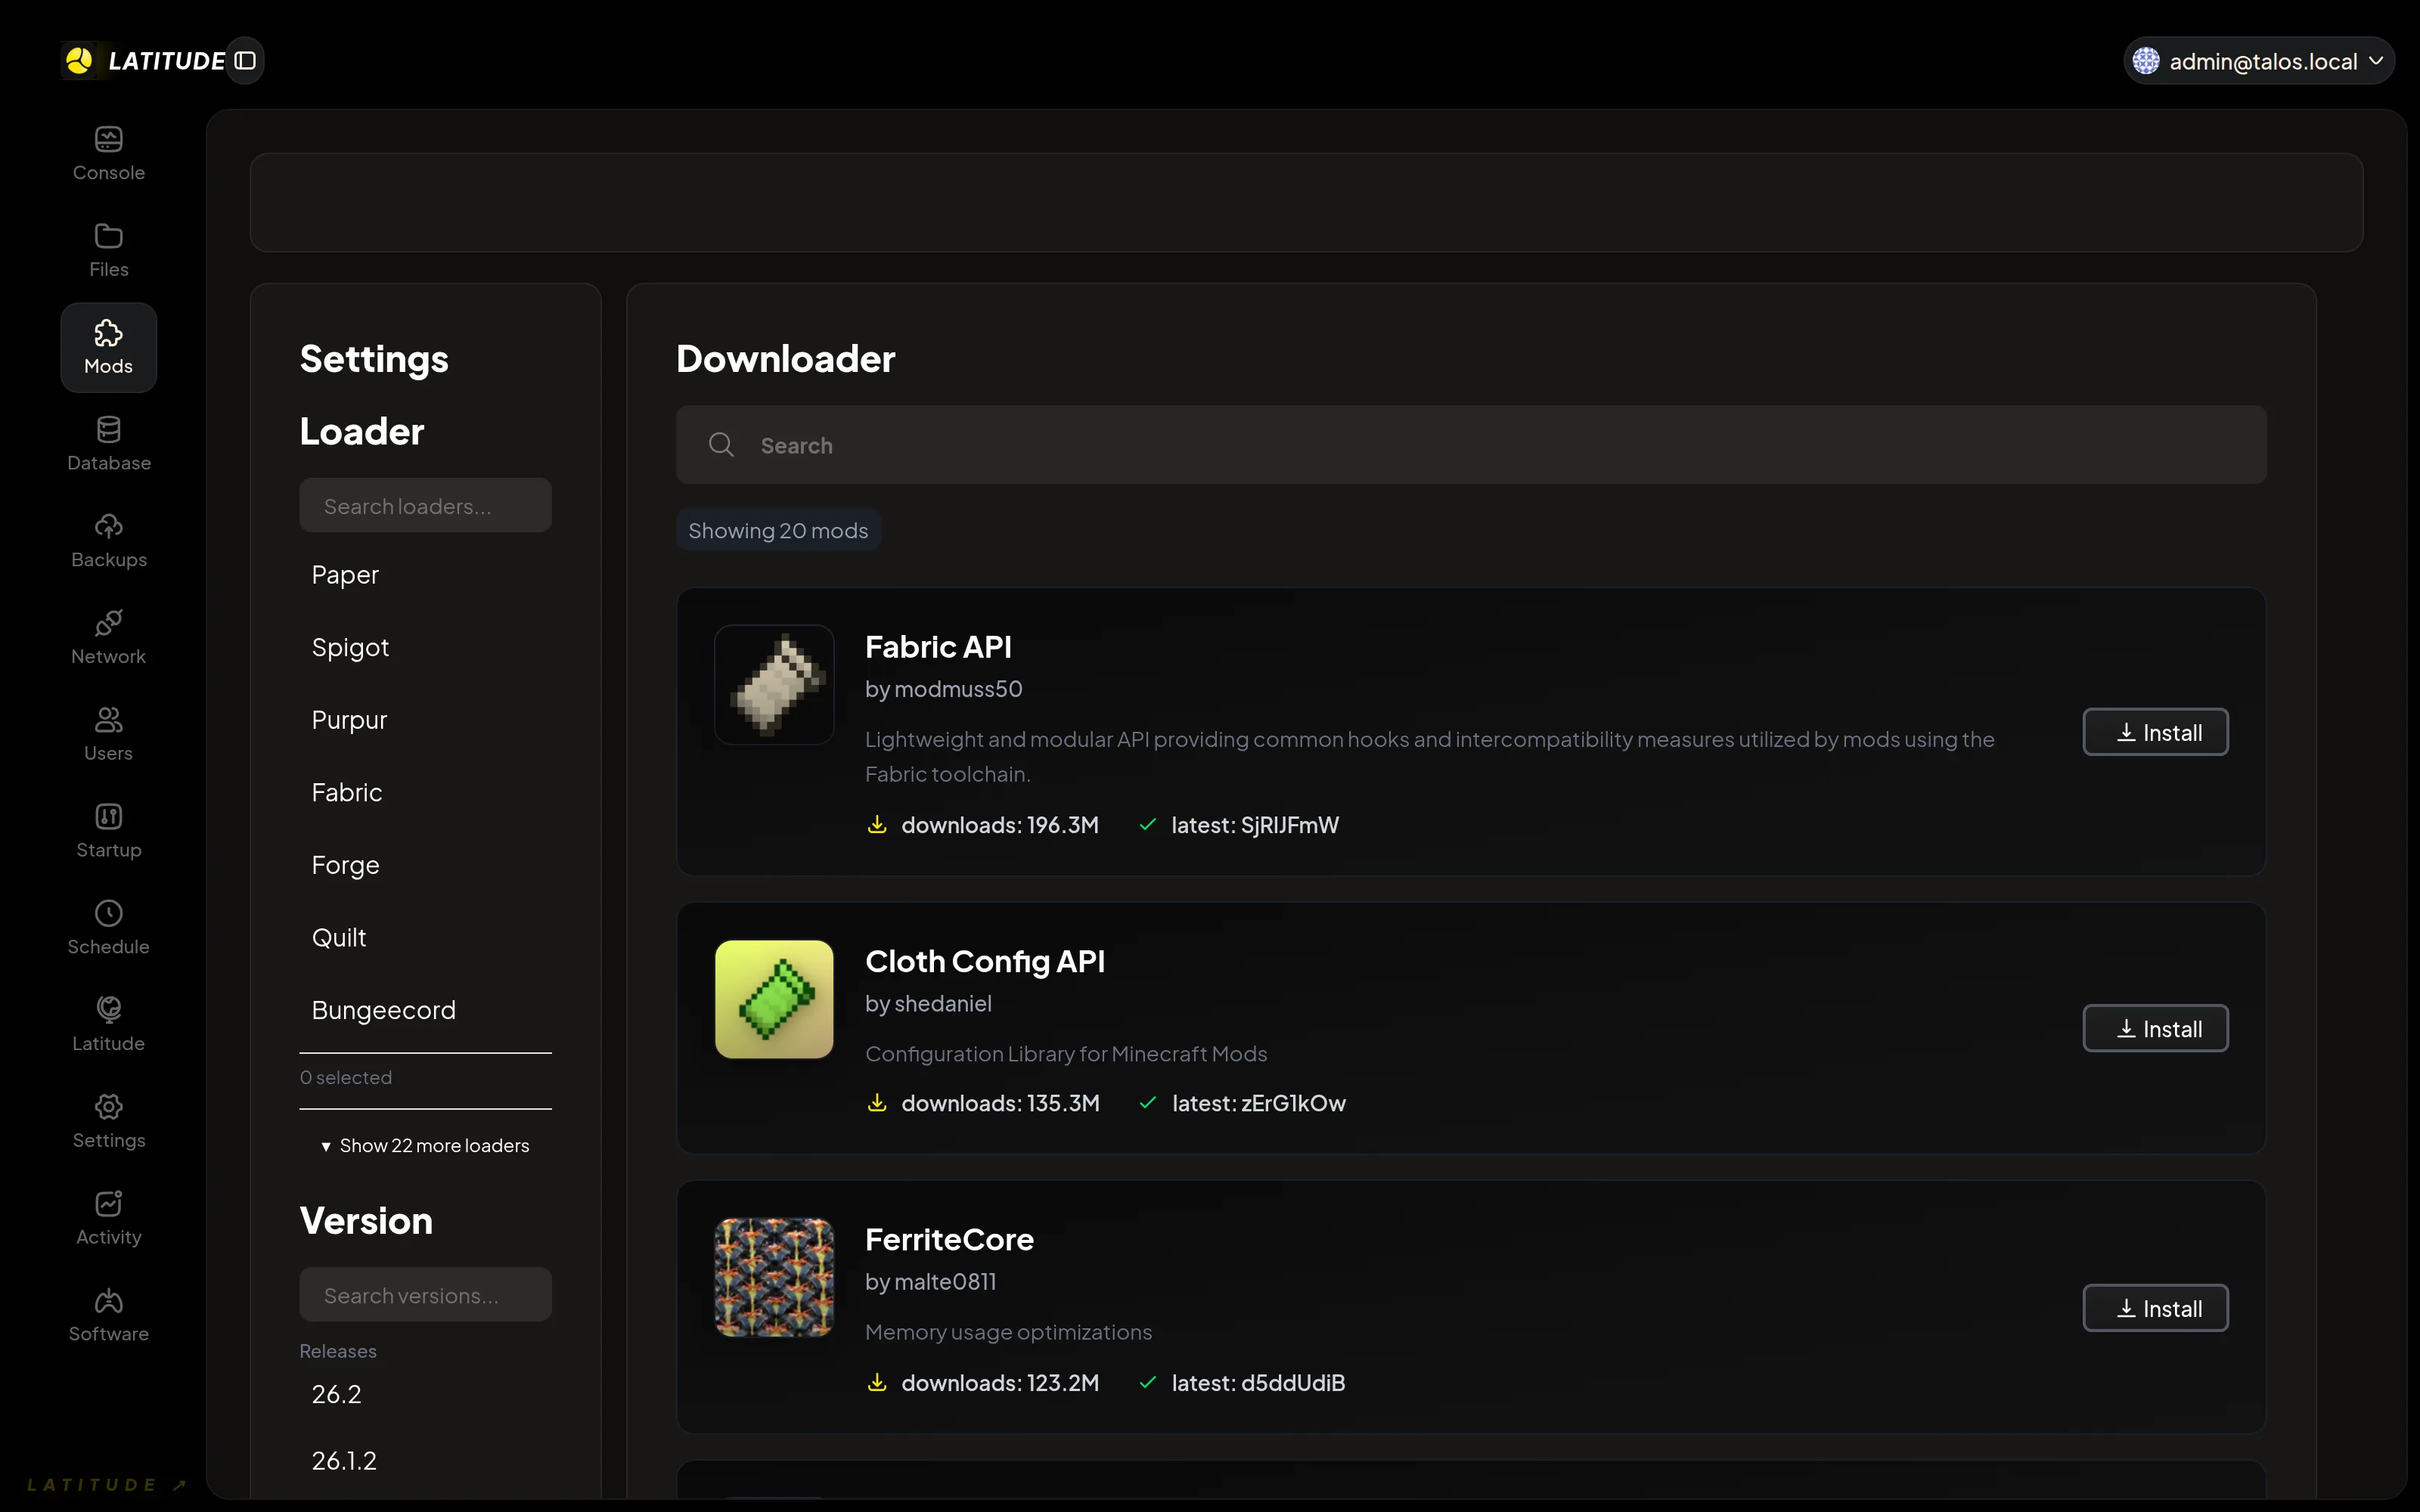Click the 0 selected loaders counter
This screenshot has width=2420, height=1512.
click(346, 1078)
